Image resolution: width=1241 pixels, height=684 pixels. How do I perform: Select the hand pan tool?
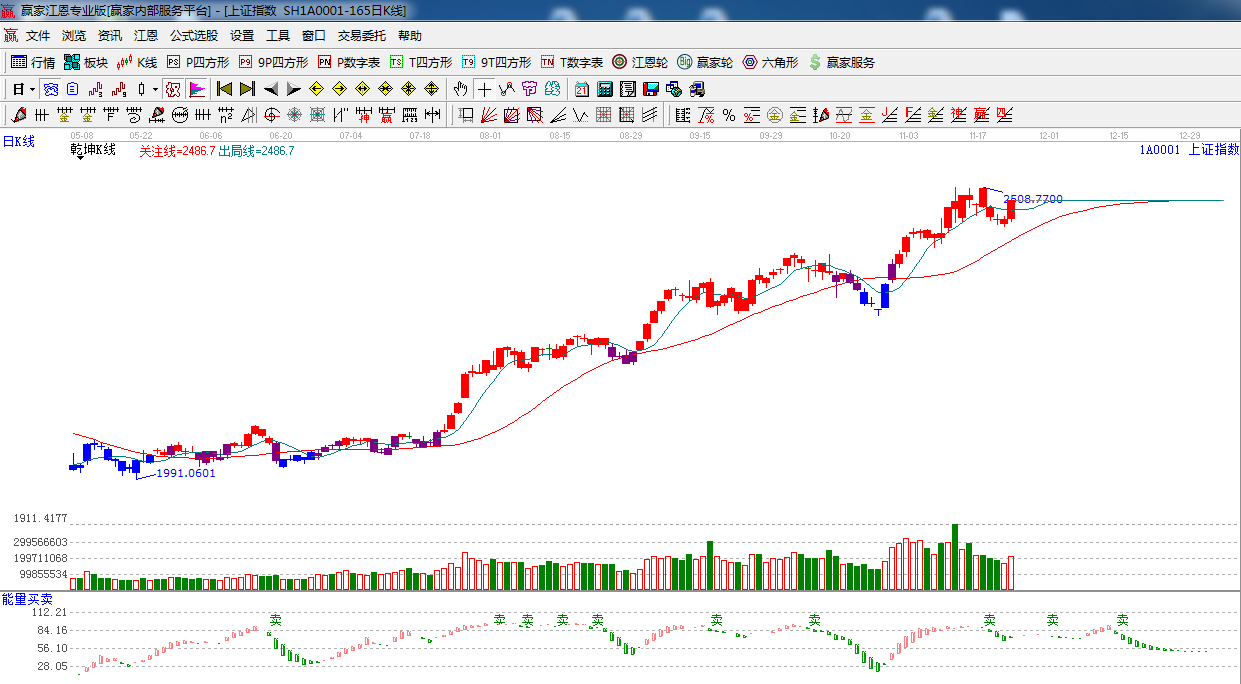tap(460, 89)
